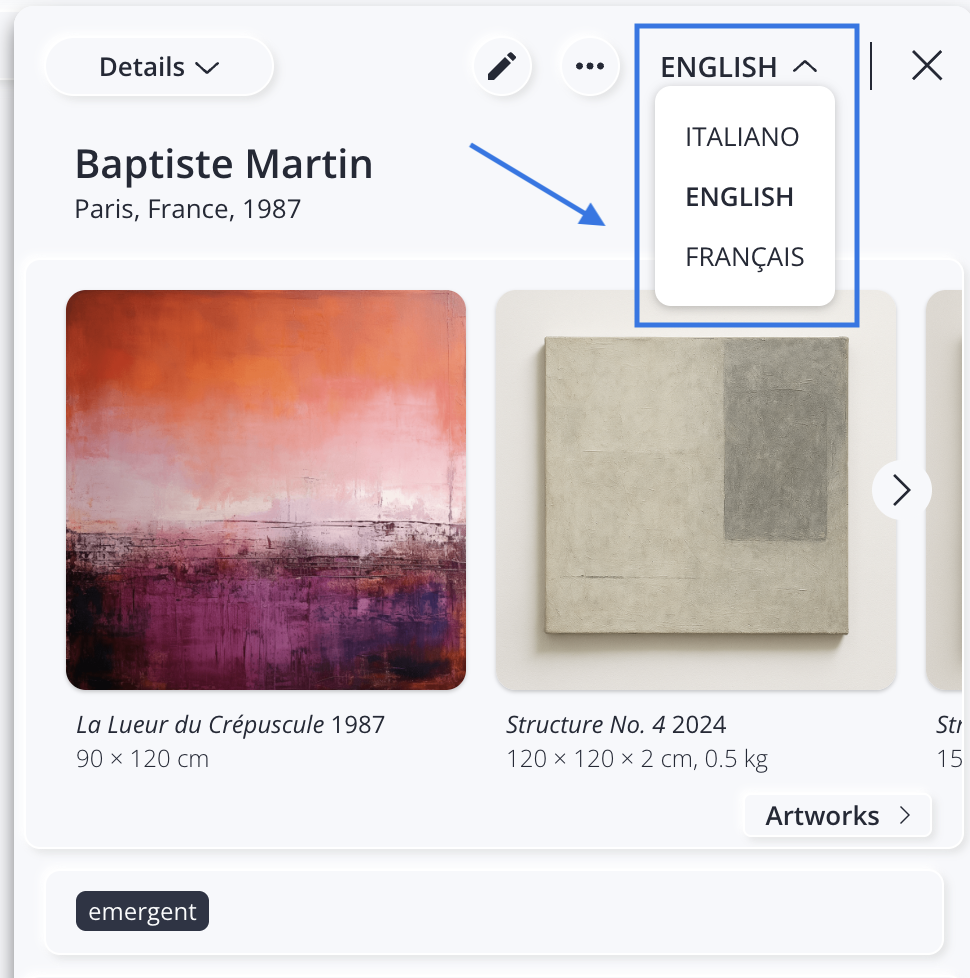Viewport: 970px width, 978px height.
Task: Click the Baptiste Martin artist name
Action: click(224, 164)
